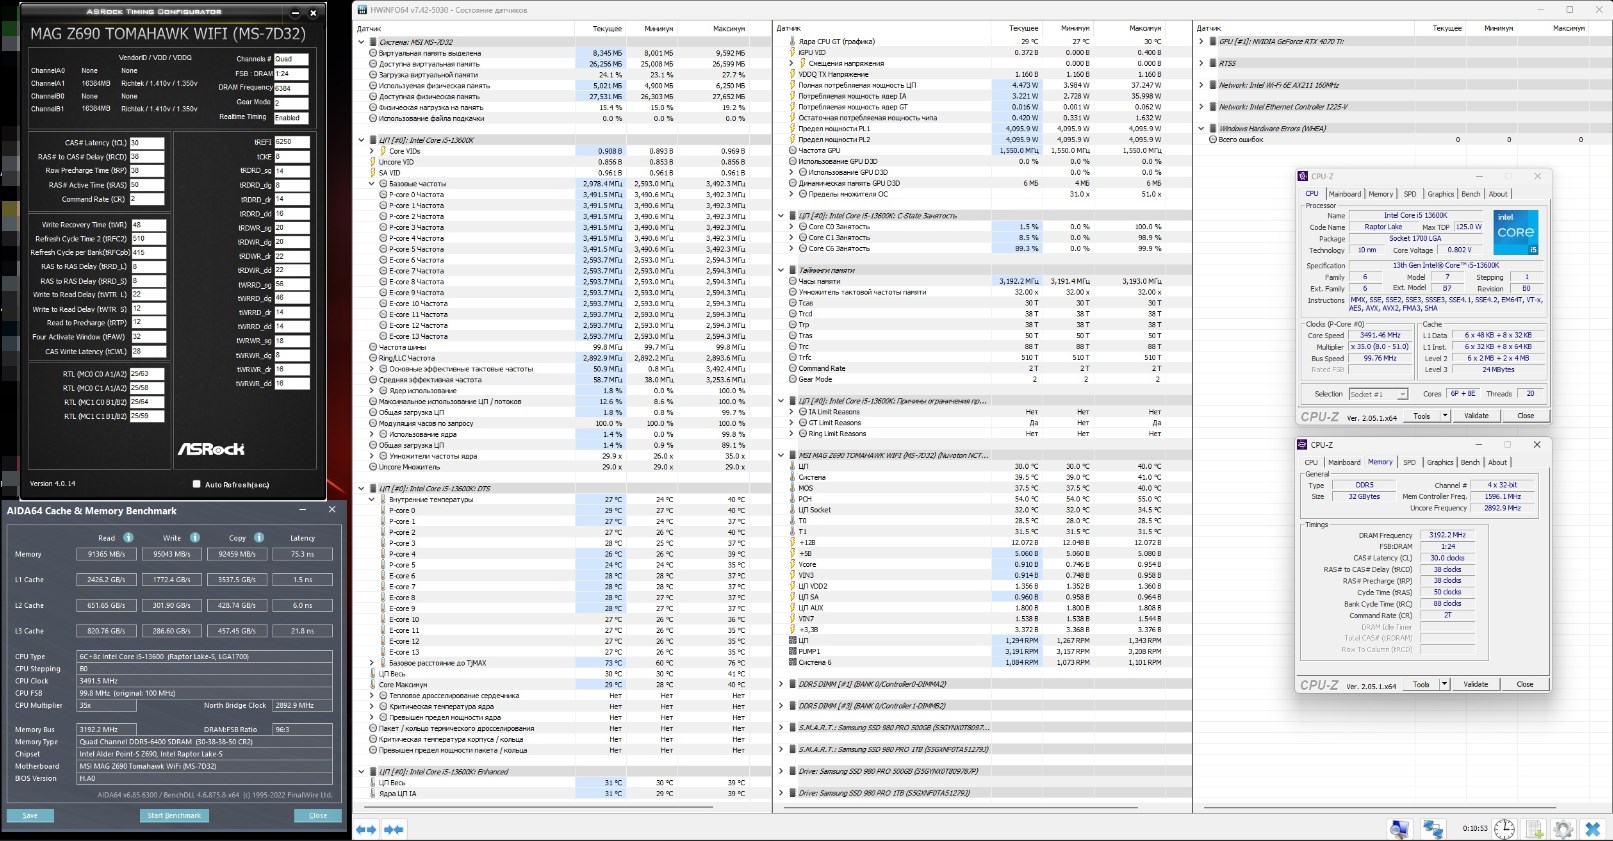Collapse the 'Intel Core i5-13600K: DTS' group
1613x841 pixels.
pyautogui.click(x=362, y=489)
